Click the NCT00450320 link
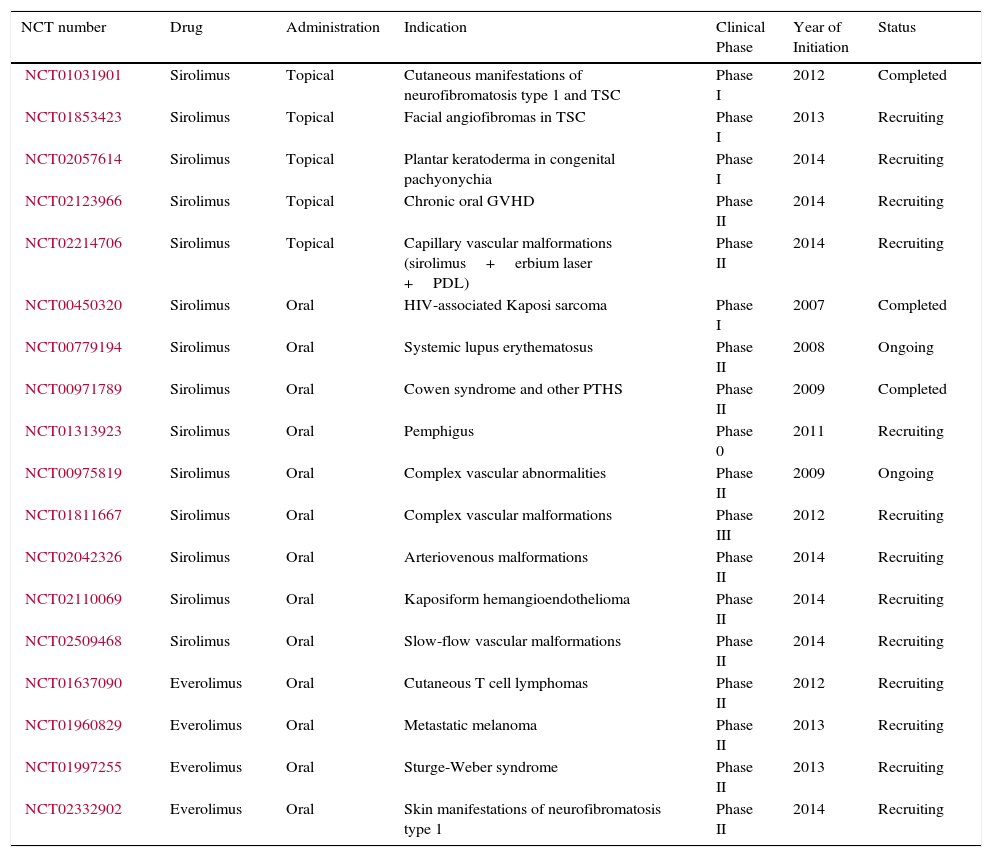This screenshot has height=857, width=992. tap(73, 305)
